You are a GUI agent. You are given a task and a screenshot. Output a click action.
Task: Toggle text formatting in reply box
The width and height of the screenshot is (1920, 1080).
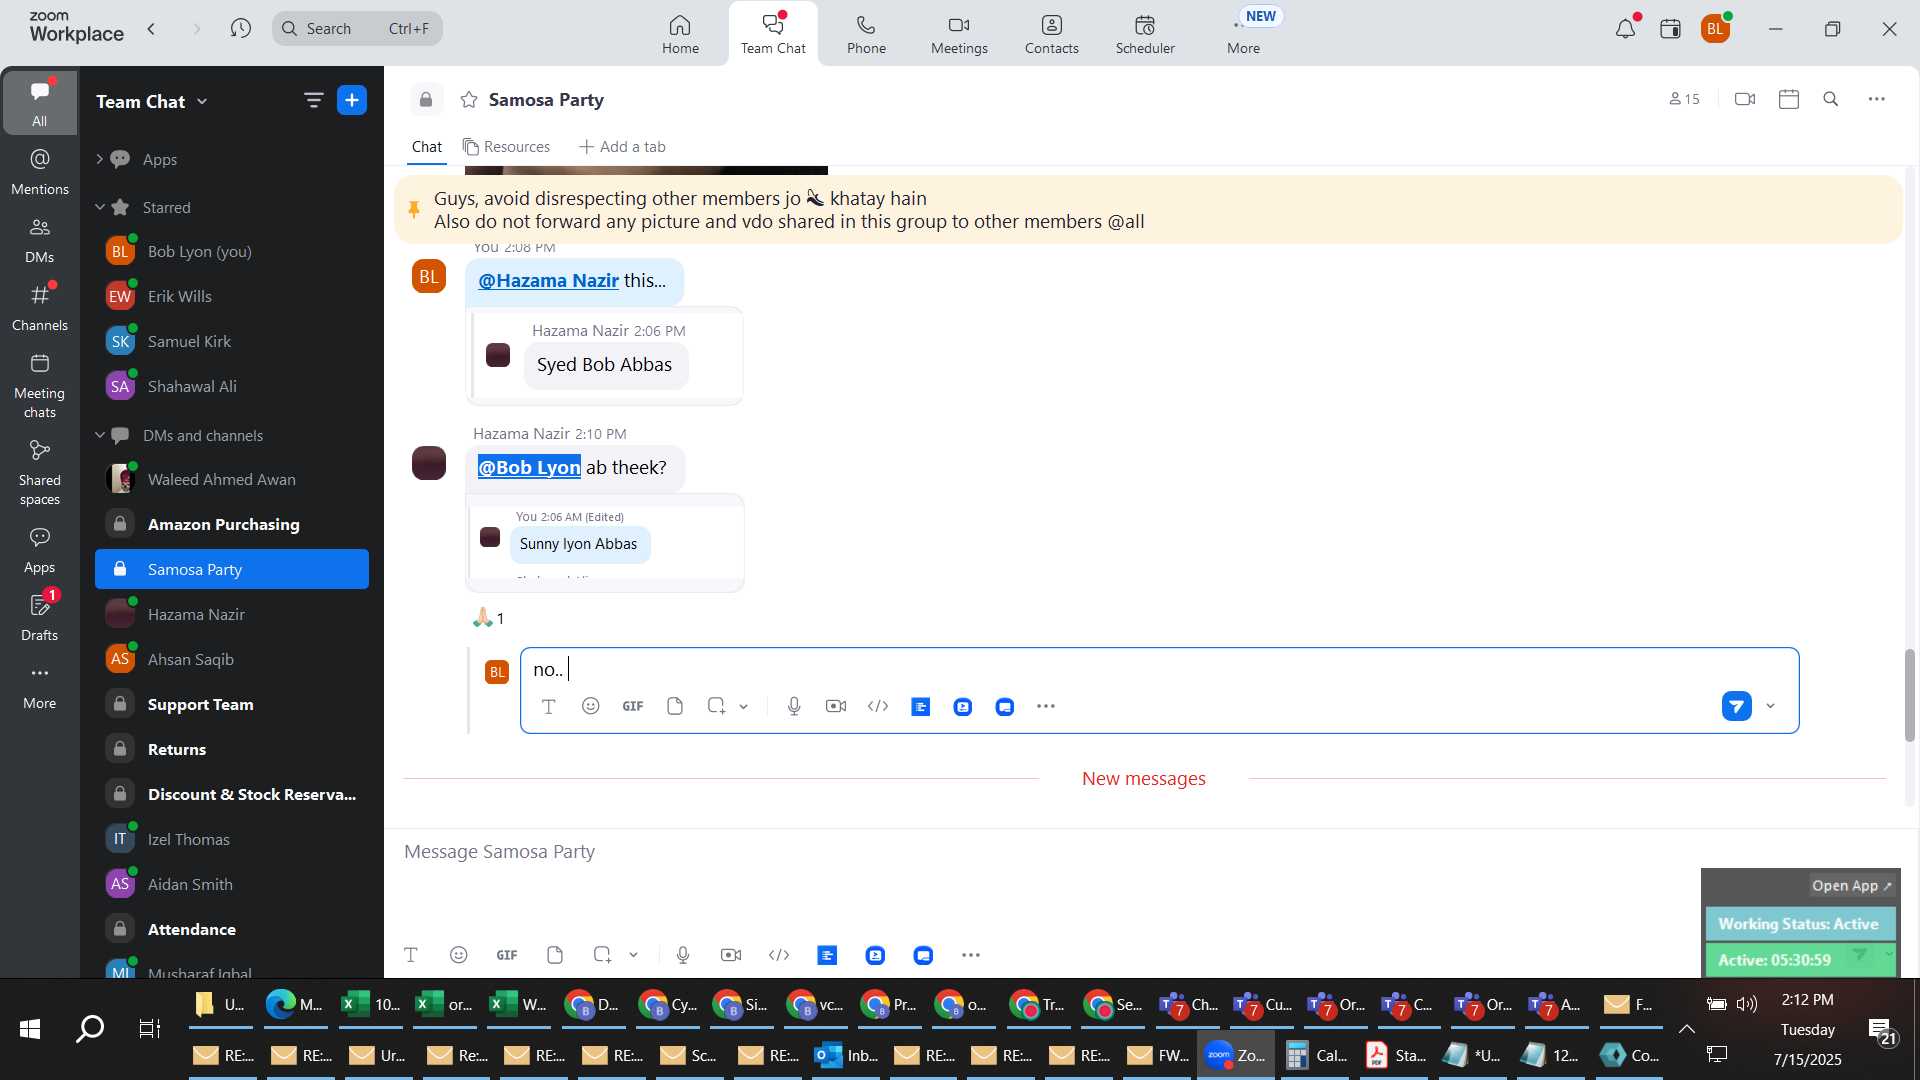[x=548, y=706]
